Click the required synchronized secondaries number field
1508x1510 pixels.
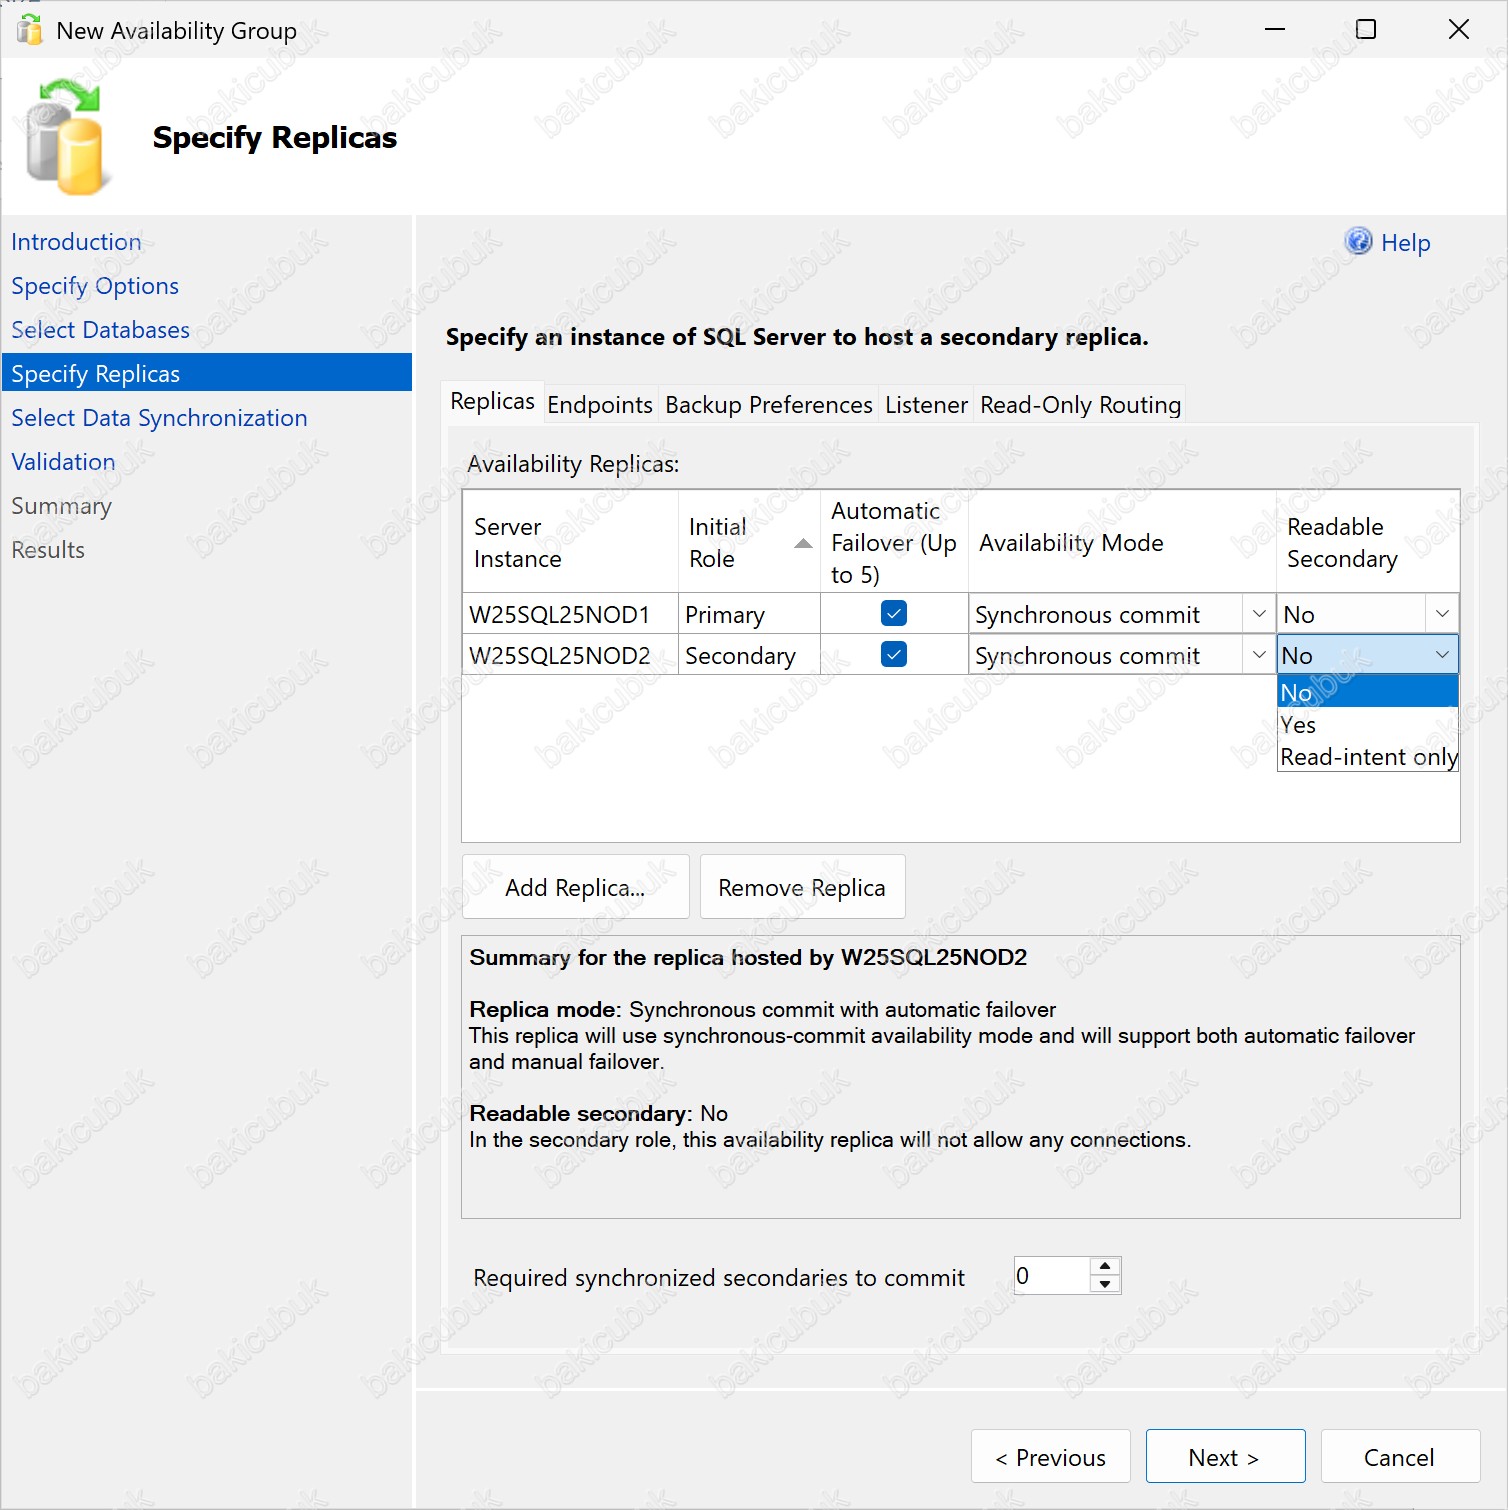pos(1050,1276)
